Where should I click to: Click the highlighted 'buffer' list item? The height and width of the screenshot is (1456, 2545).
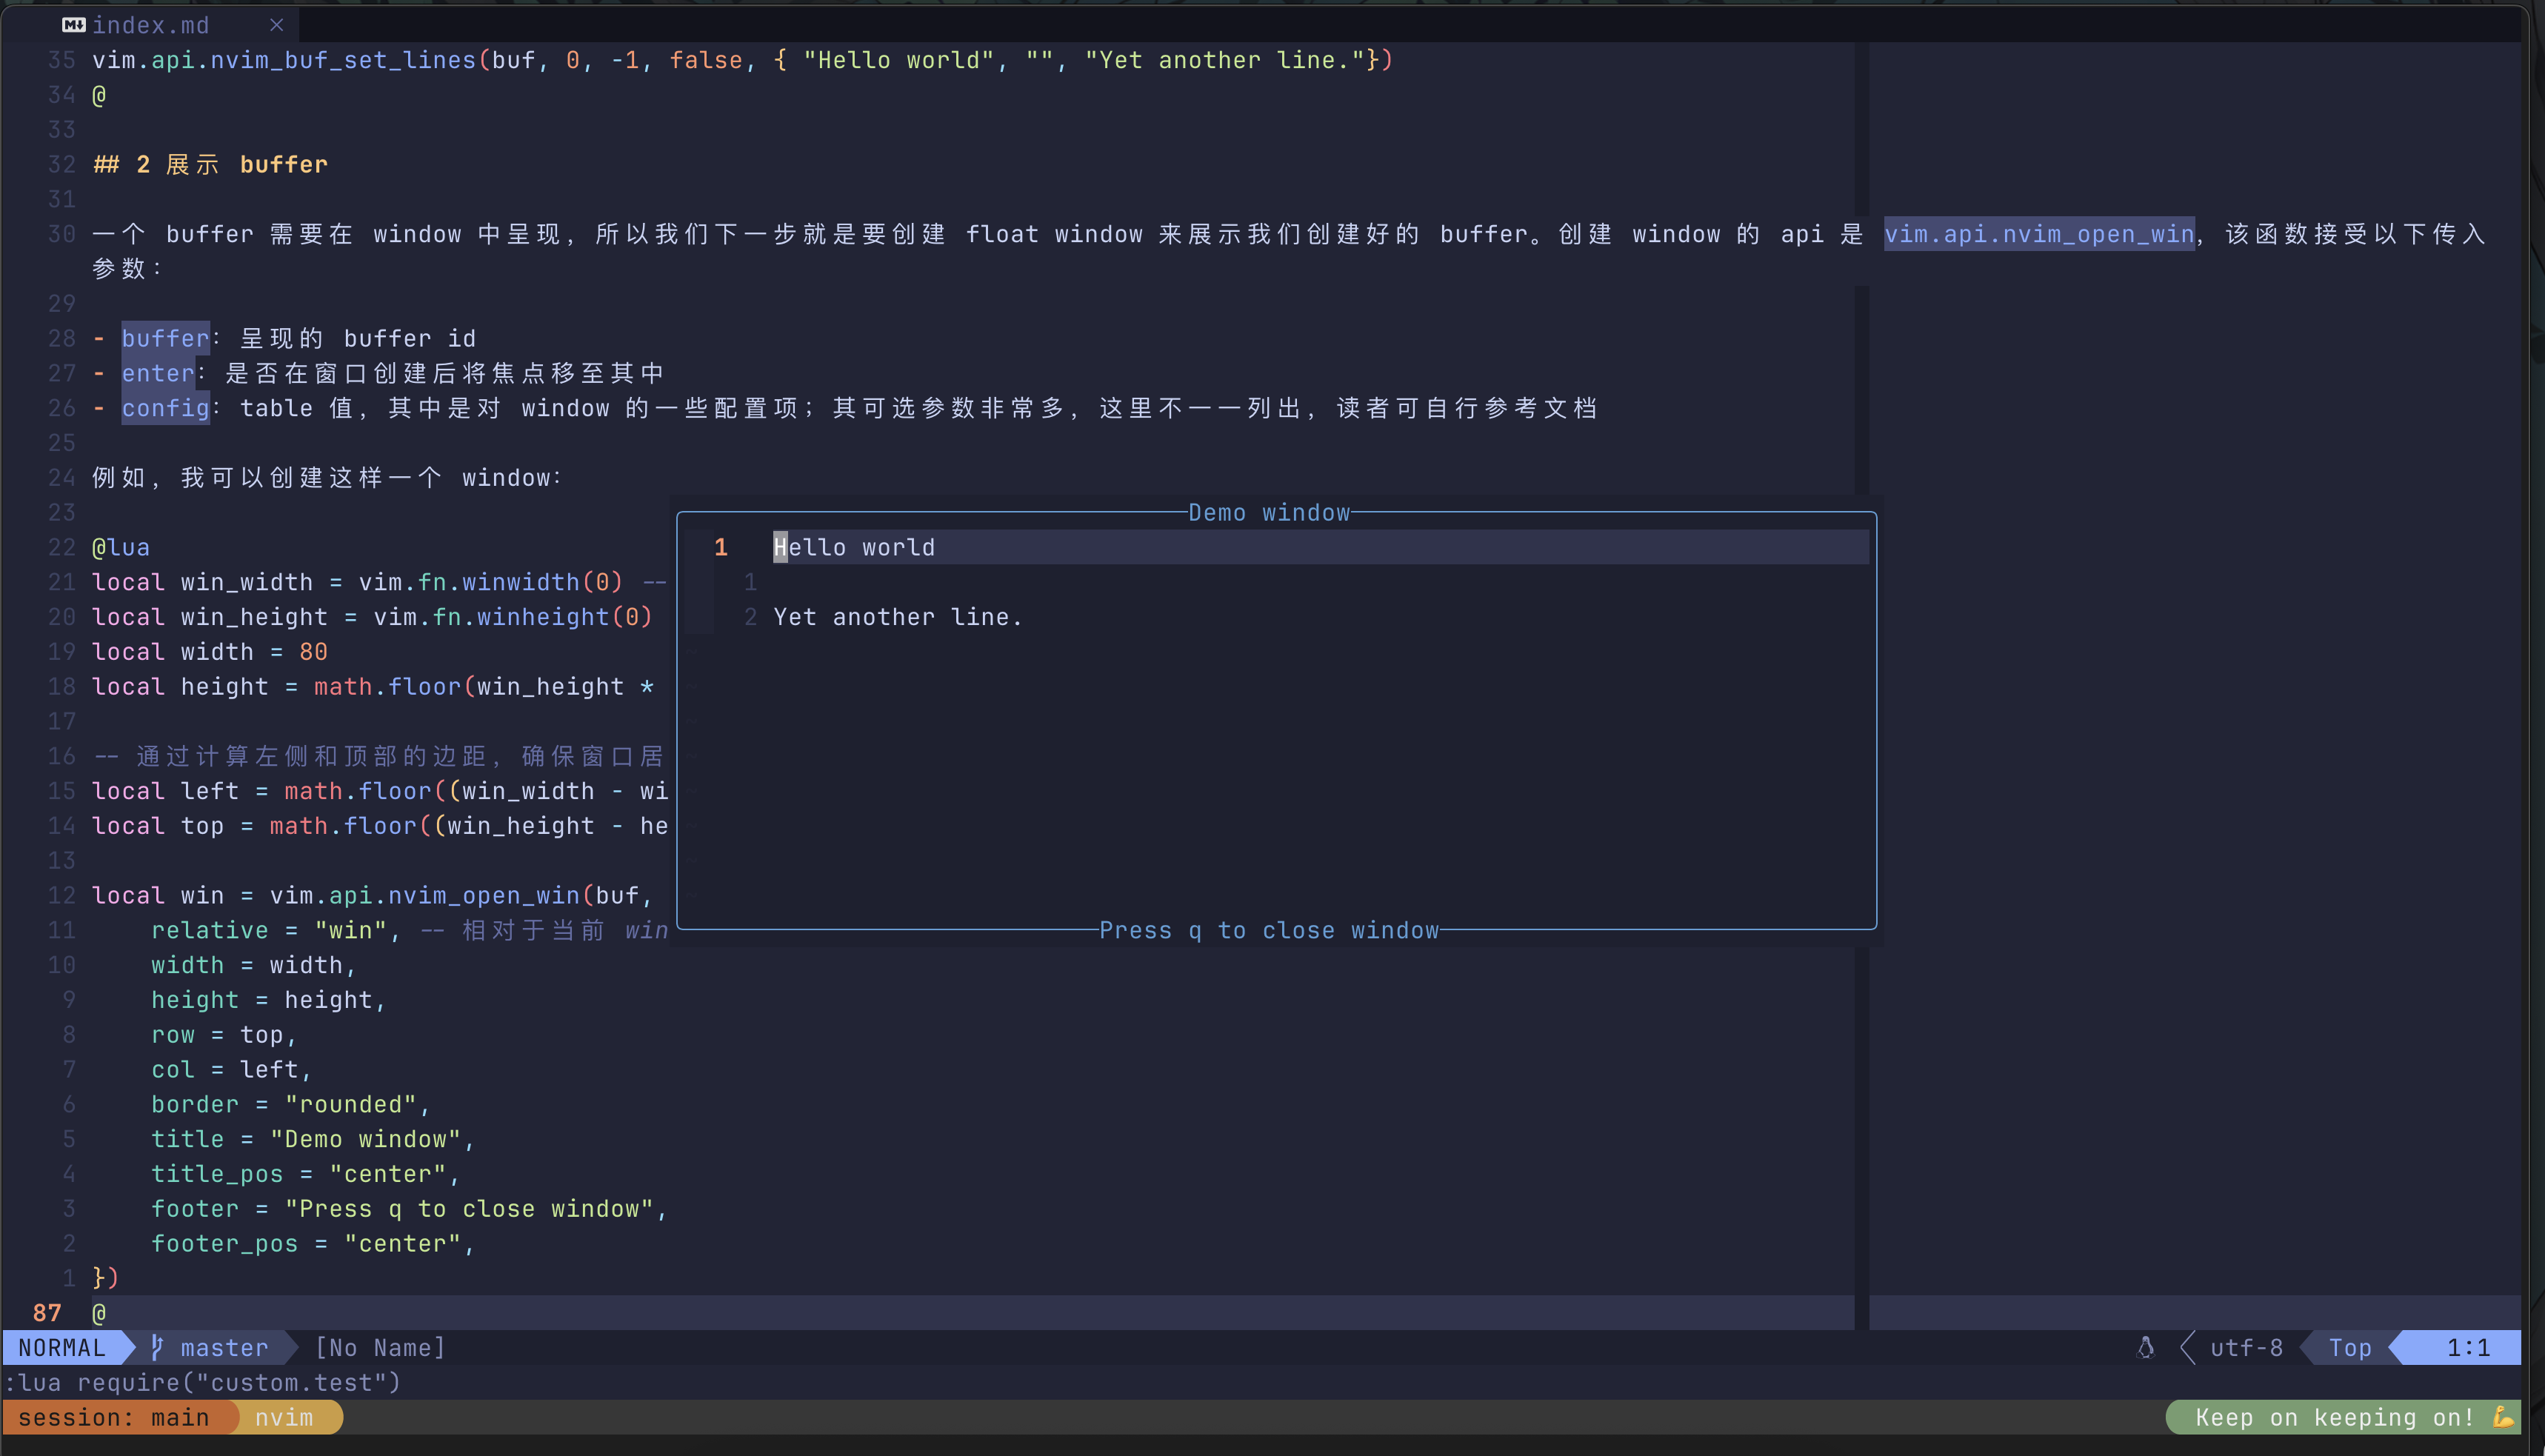tap(165, 338)
